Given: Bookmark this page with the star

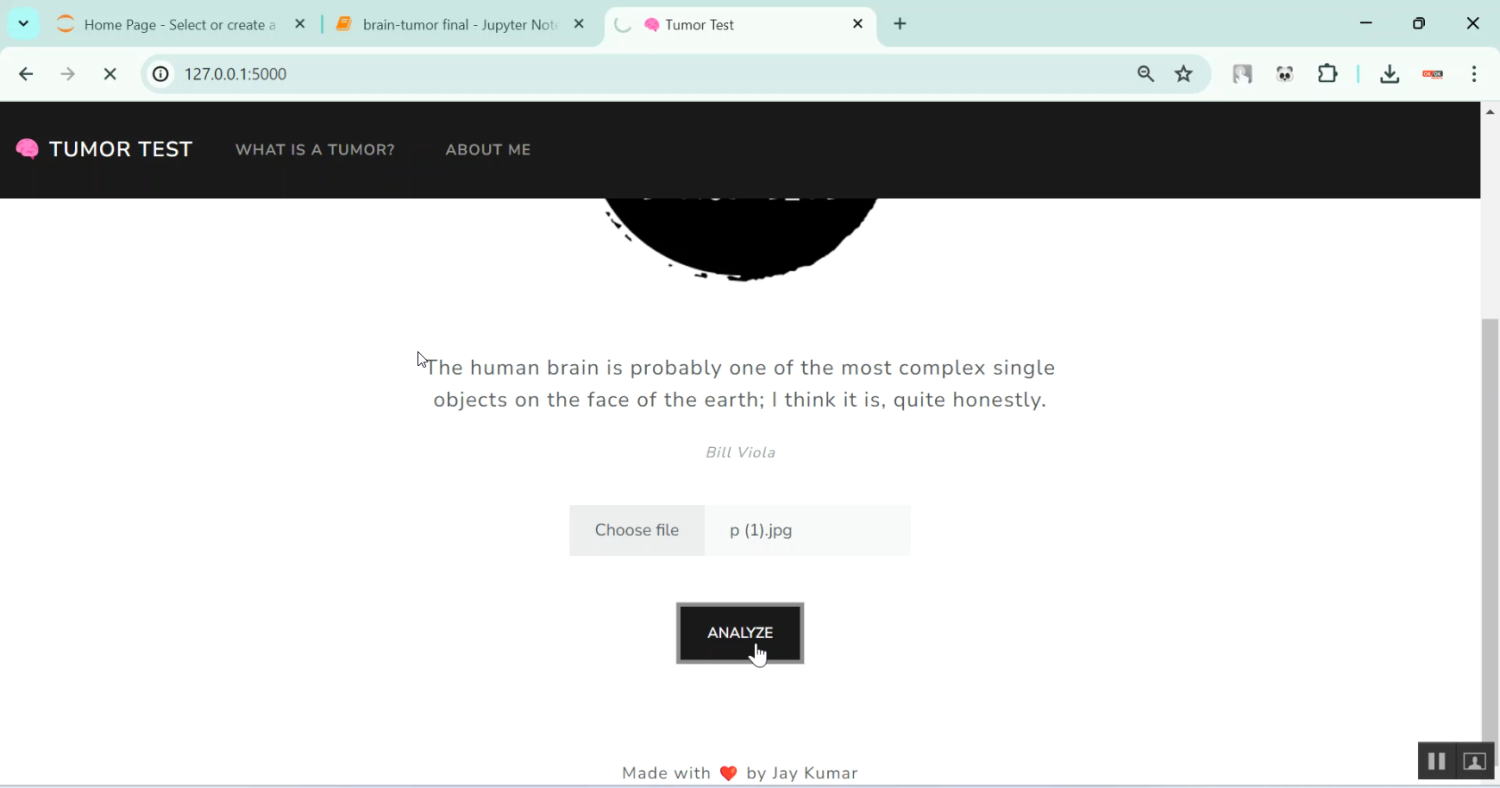Looking at the screenshot, I should [x=1184, y=74].
